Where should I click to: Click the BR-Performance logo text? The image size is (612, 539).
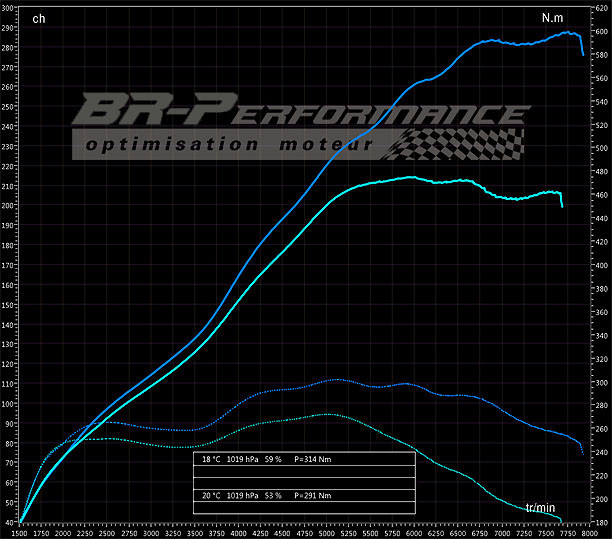300,112
